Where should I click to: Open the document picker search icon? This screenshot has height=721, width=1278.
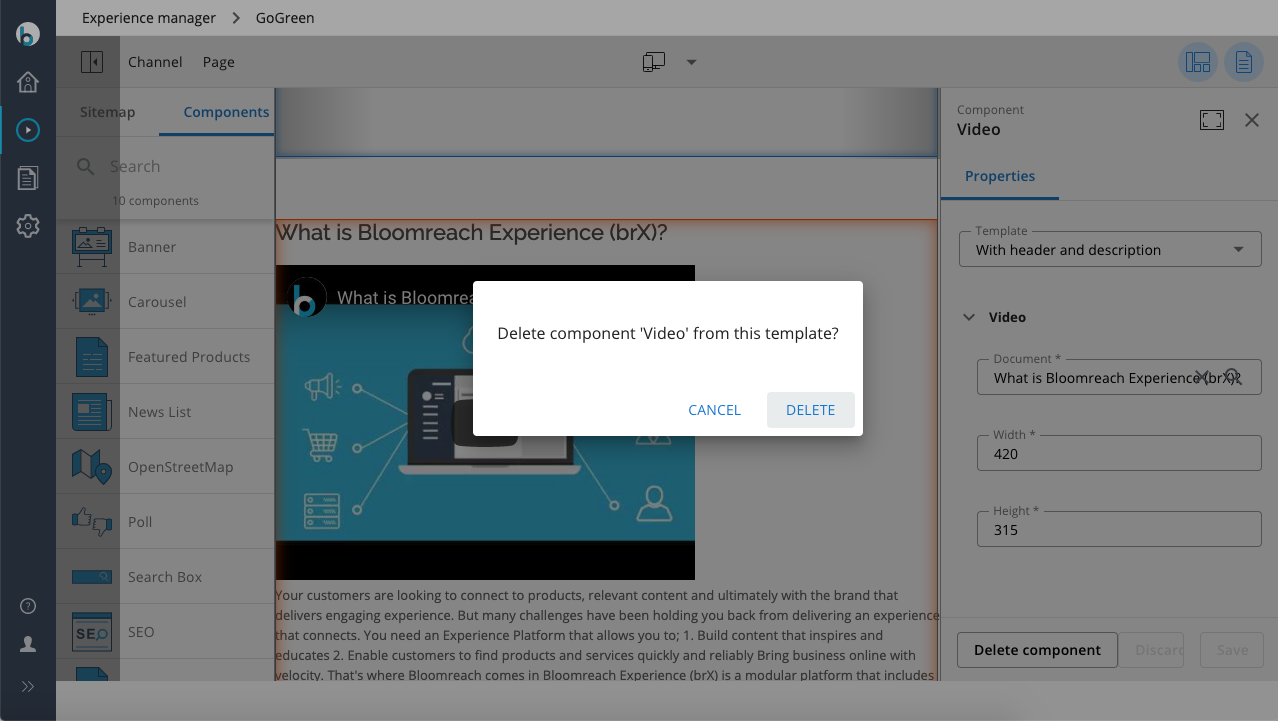click(x=1234, y=377)
